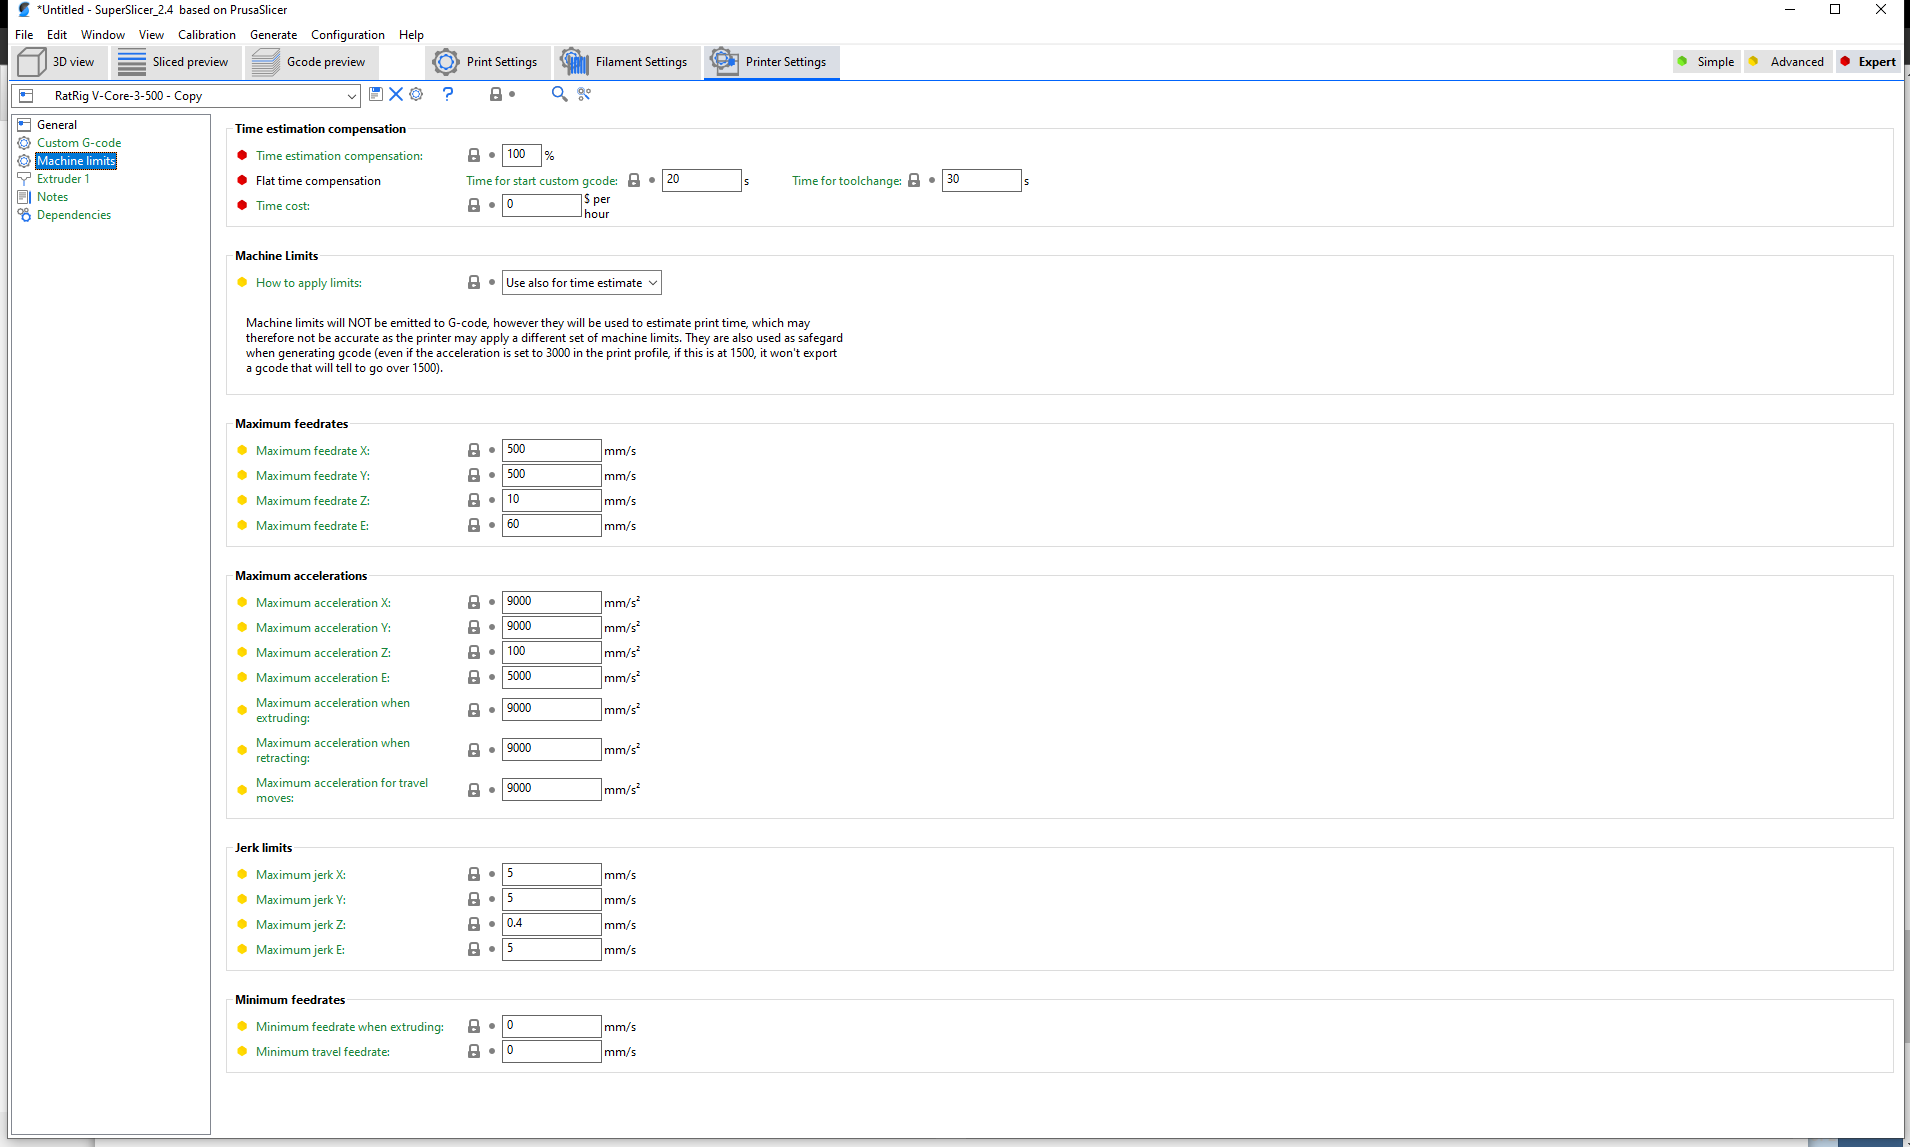Open the Help menu
Image resolution: width=1910 pixels, height=1147 pixels.
pyautogui.click(x=411, y=35)
